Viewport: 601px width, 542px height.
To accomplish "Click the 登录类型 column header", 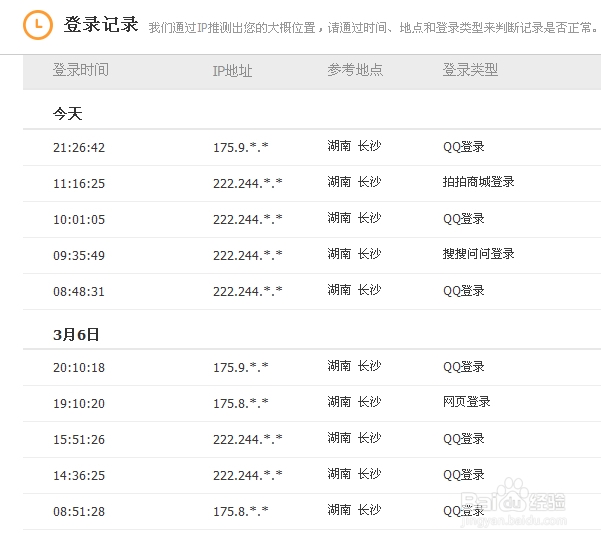I will pyautogui.click(x=470, y=70).
